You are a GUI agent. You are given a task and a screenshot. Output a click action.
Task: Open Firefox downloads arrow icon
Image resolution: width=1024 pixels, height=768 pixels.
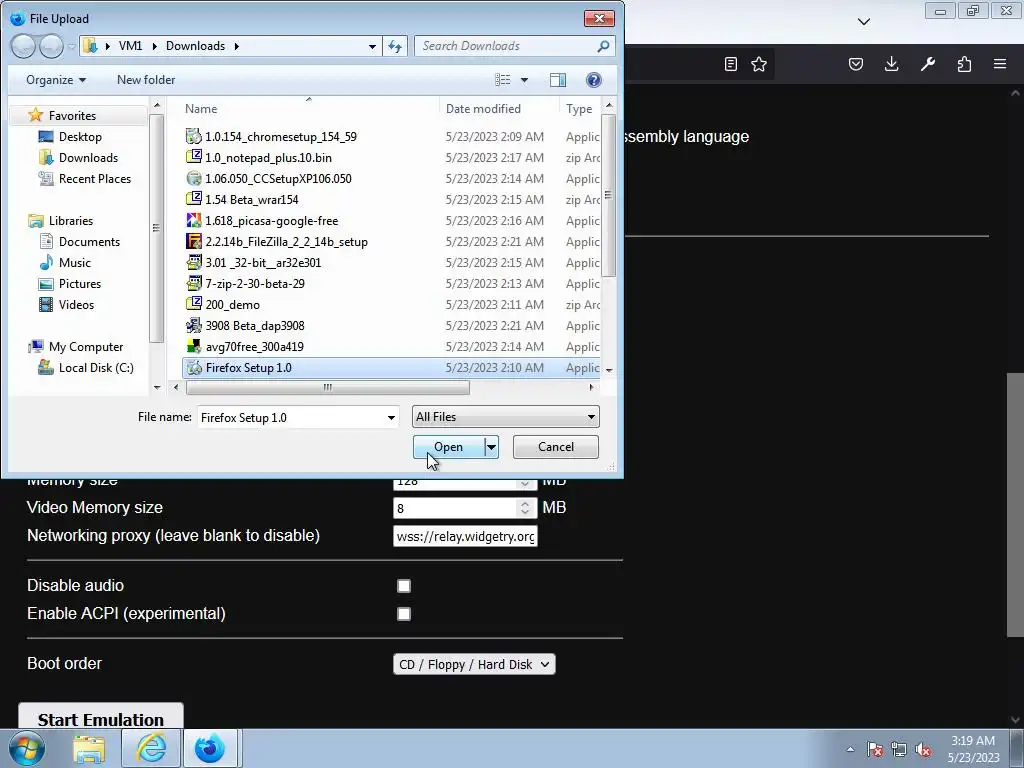click(891, 64)
